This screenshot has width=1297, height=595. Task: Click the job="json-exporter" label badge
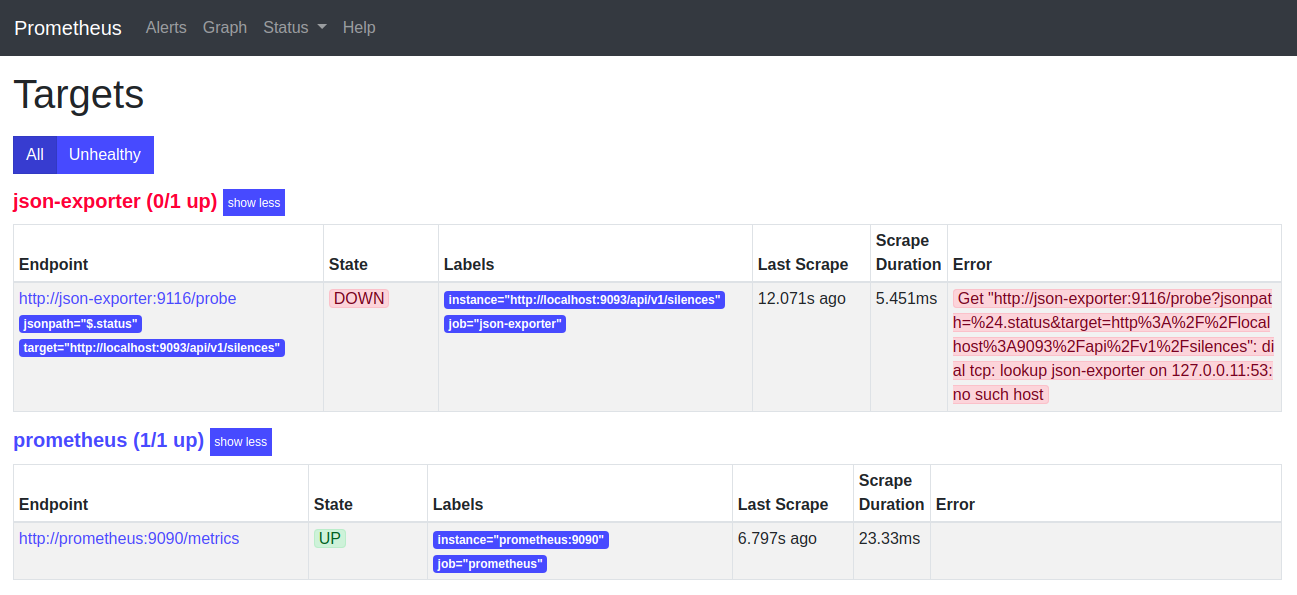pos(505,323)
